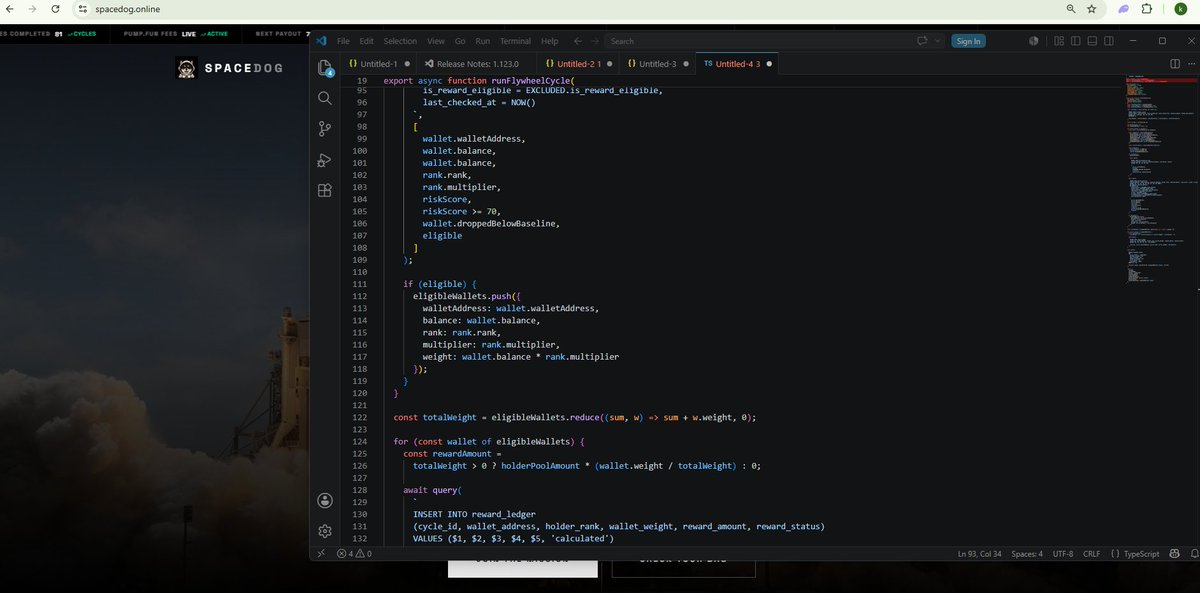Open the editor More Actions ellipsis
Screen dimensions: 1200x593
click(x=1190, y=63)
